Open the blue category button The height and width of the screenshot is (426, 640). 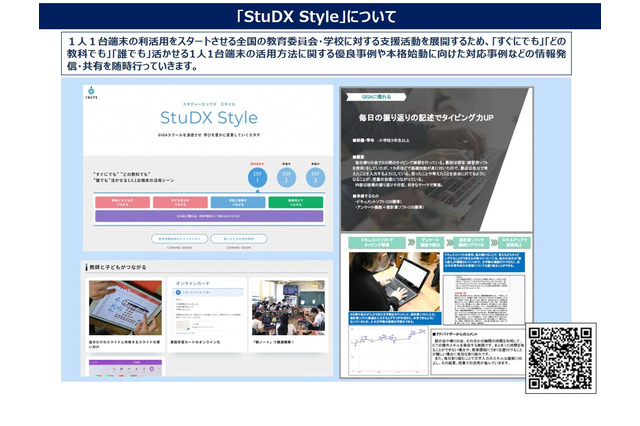[238, 202]
